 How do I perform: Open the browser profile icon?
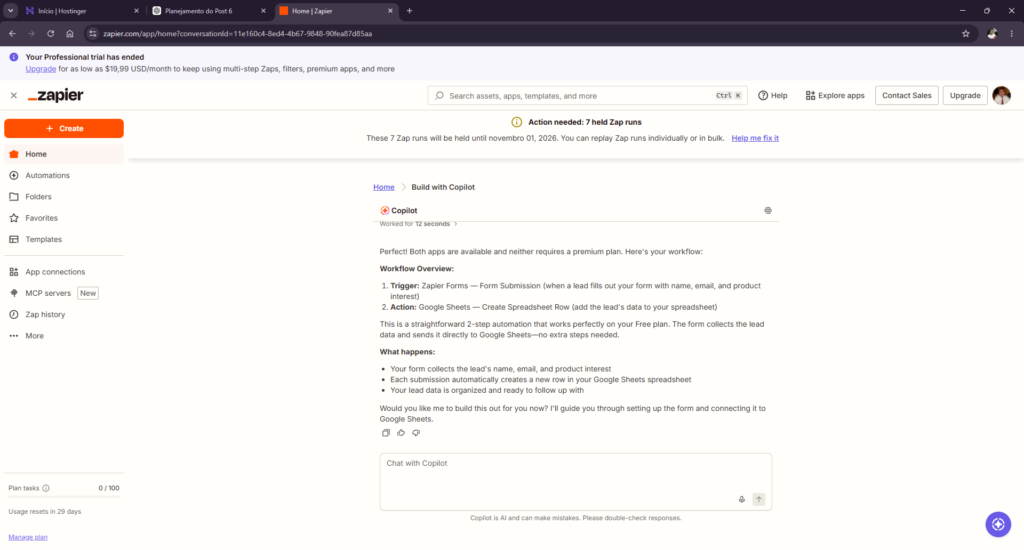tap(992, 34)
